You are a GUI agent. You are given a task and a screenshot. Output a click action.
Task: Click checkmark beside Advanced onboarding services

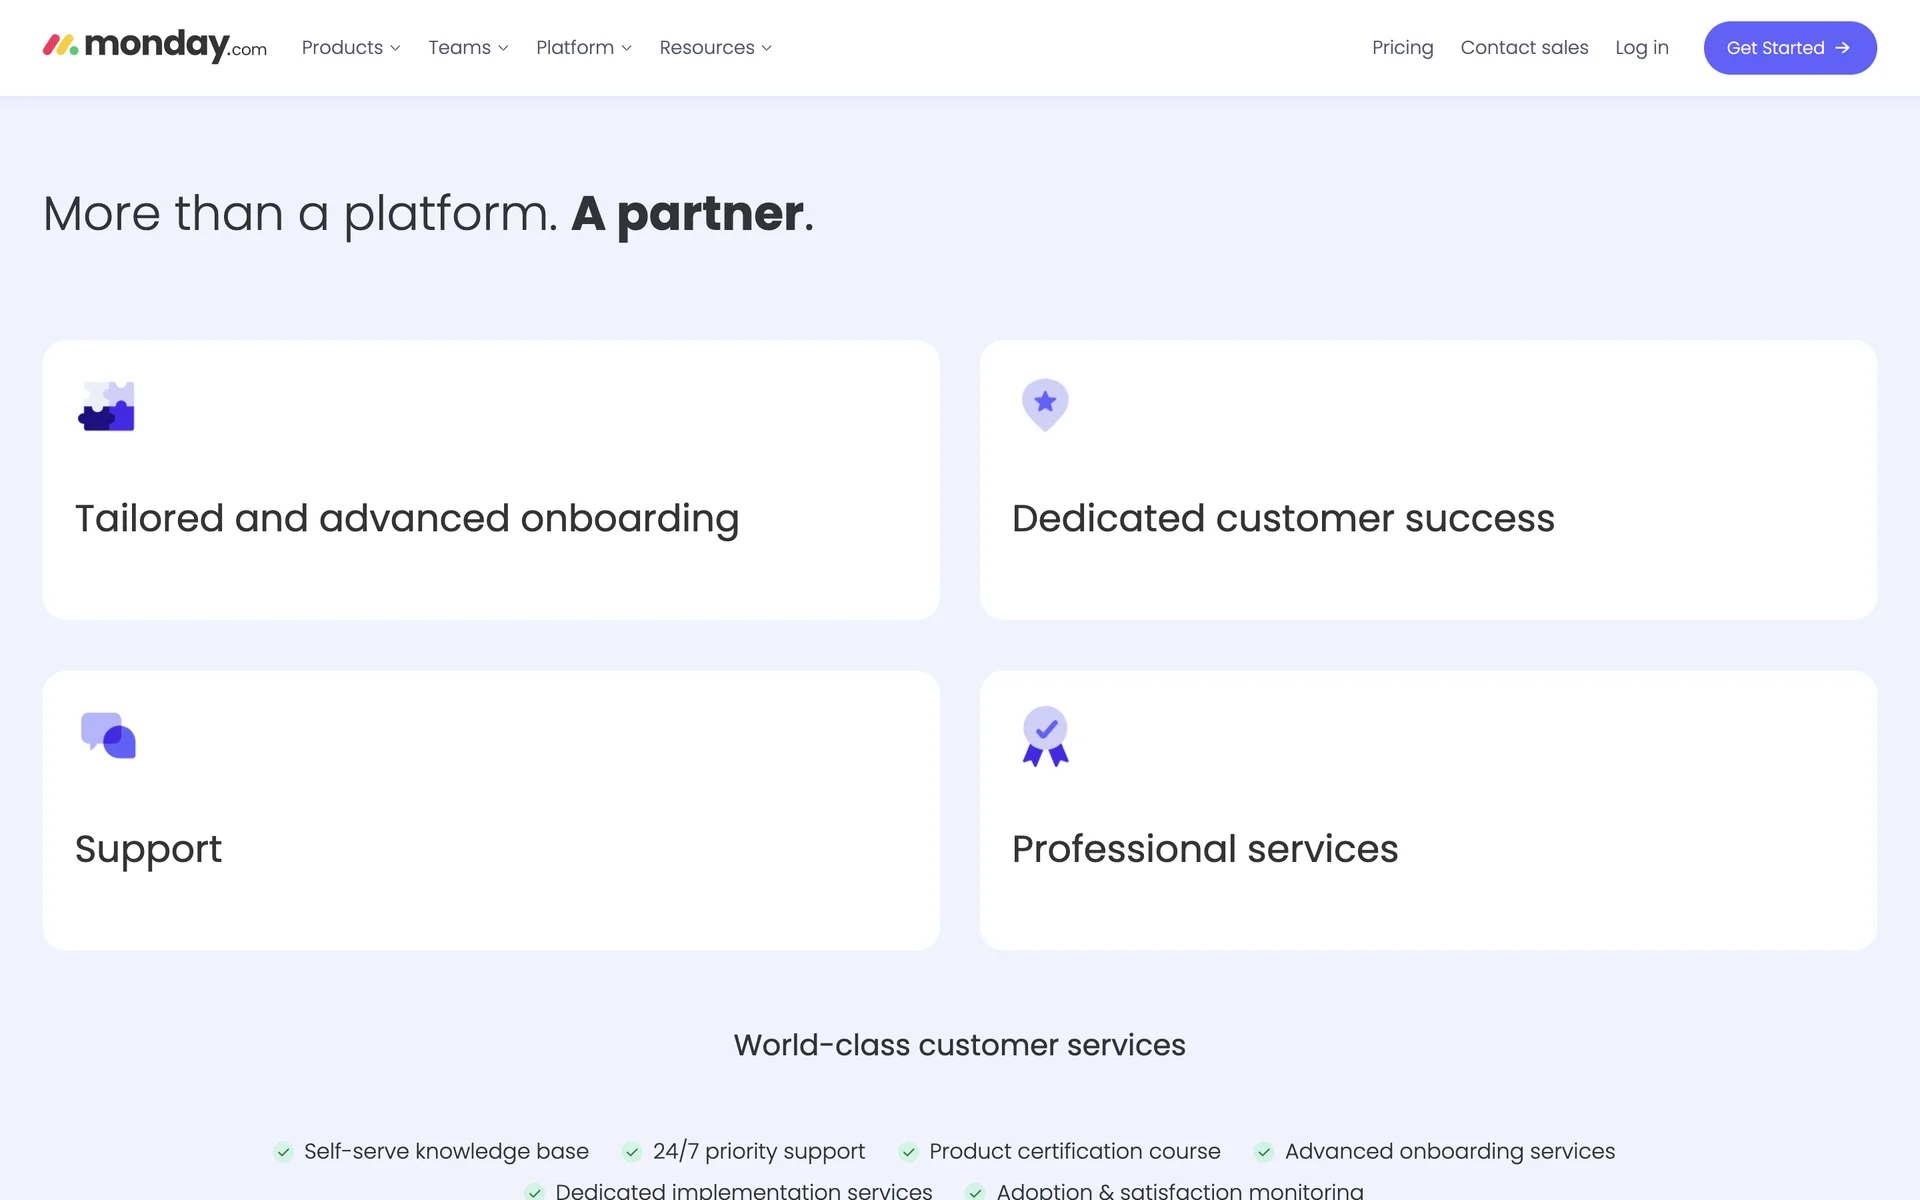point(1264,1152)
